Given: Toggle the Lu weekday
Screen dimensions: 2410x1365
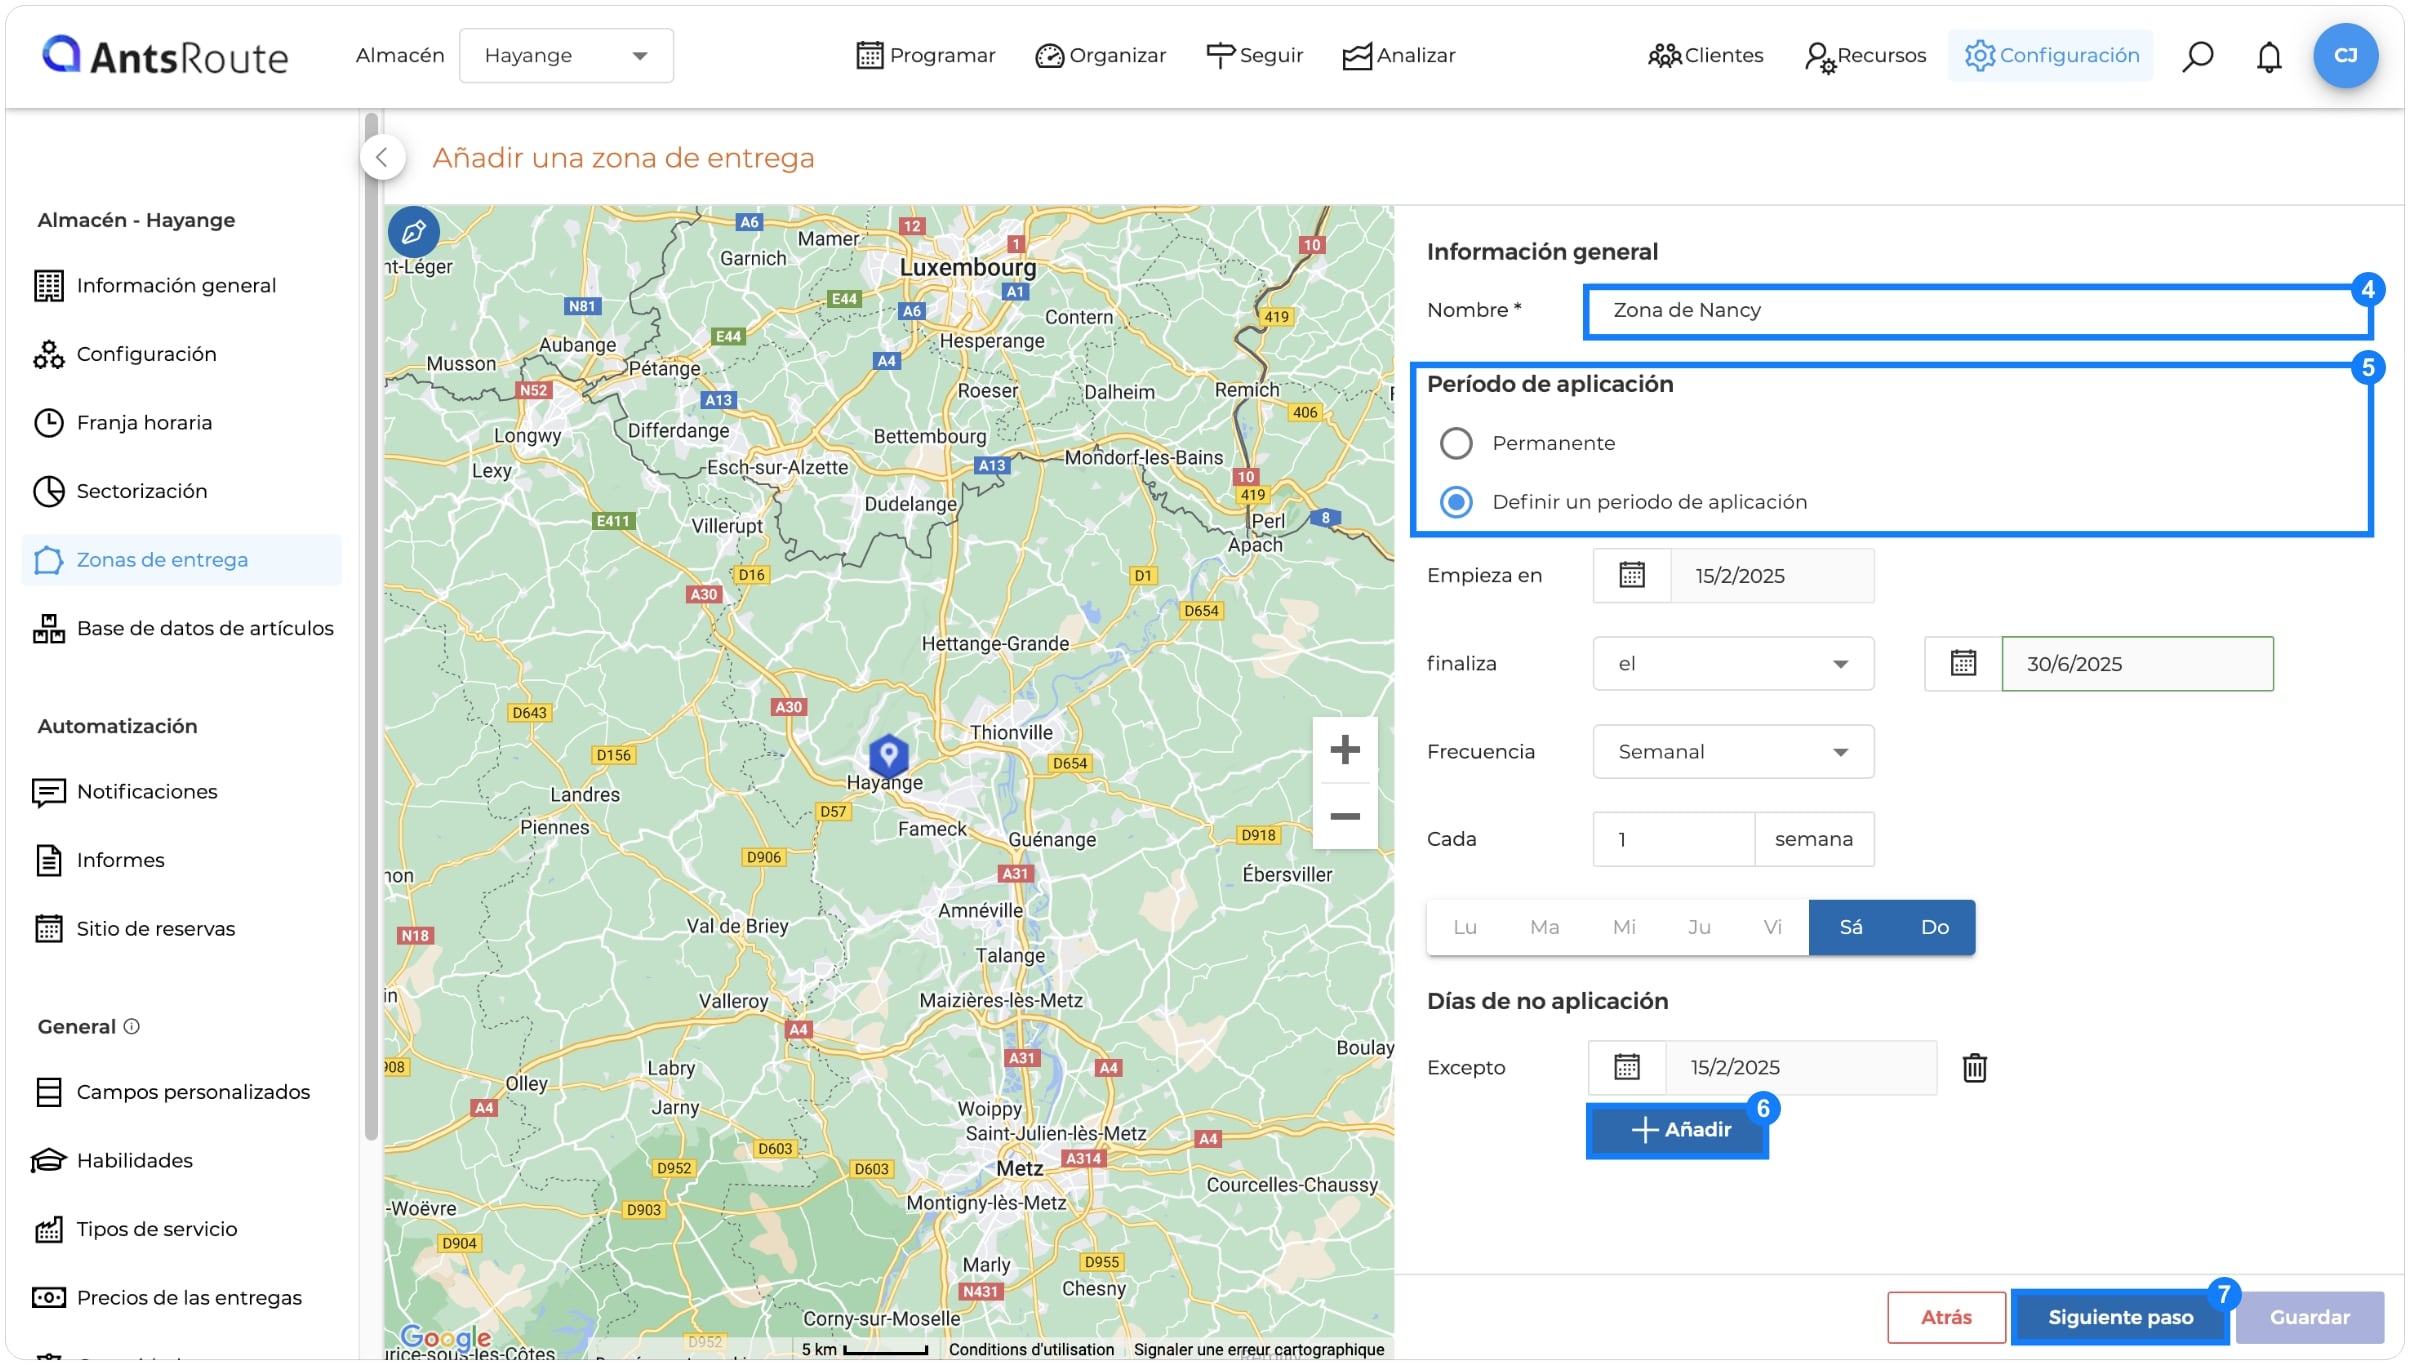Looking at the screenshot, I should click(1465, 927).
